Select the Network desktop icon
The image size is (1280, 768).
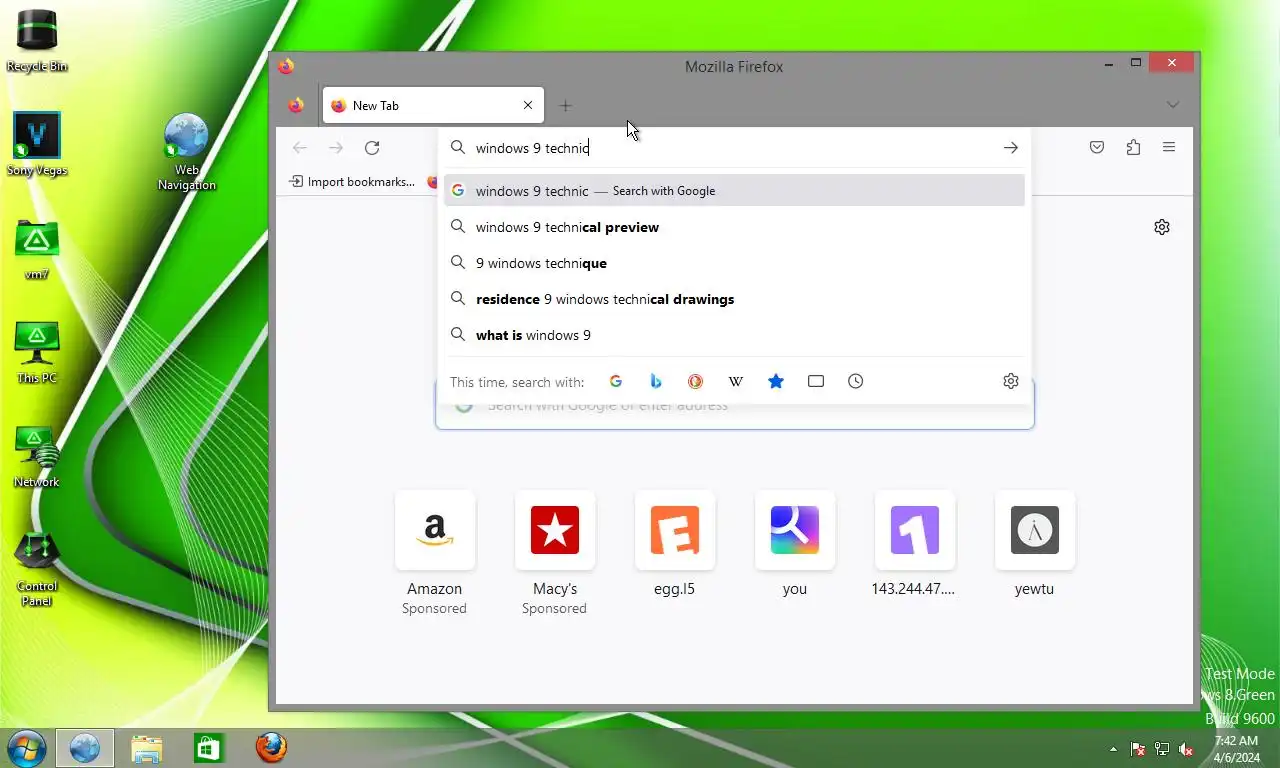pyautogui.click(x=37, y=457)
